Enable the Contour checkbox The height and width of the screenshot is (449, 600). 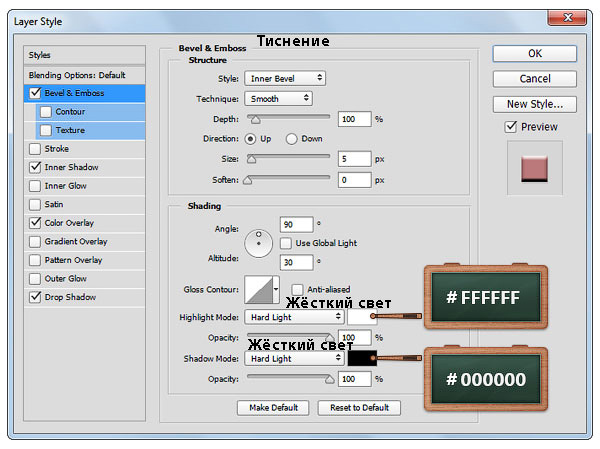click(x=46, y=111)
